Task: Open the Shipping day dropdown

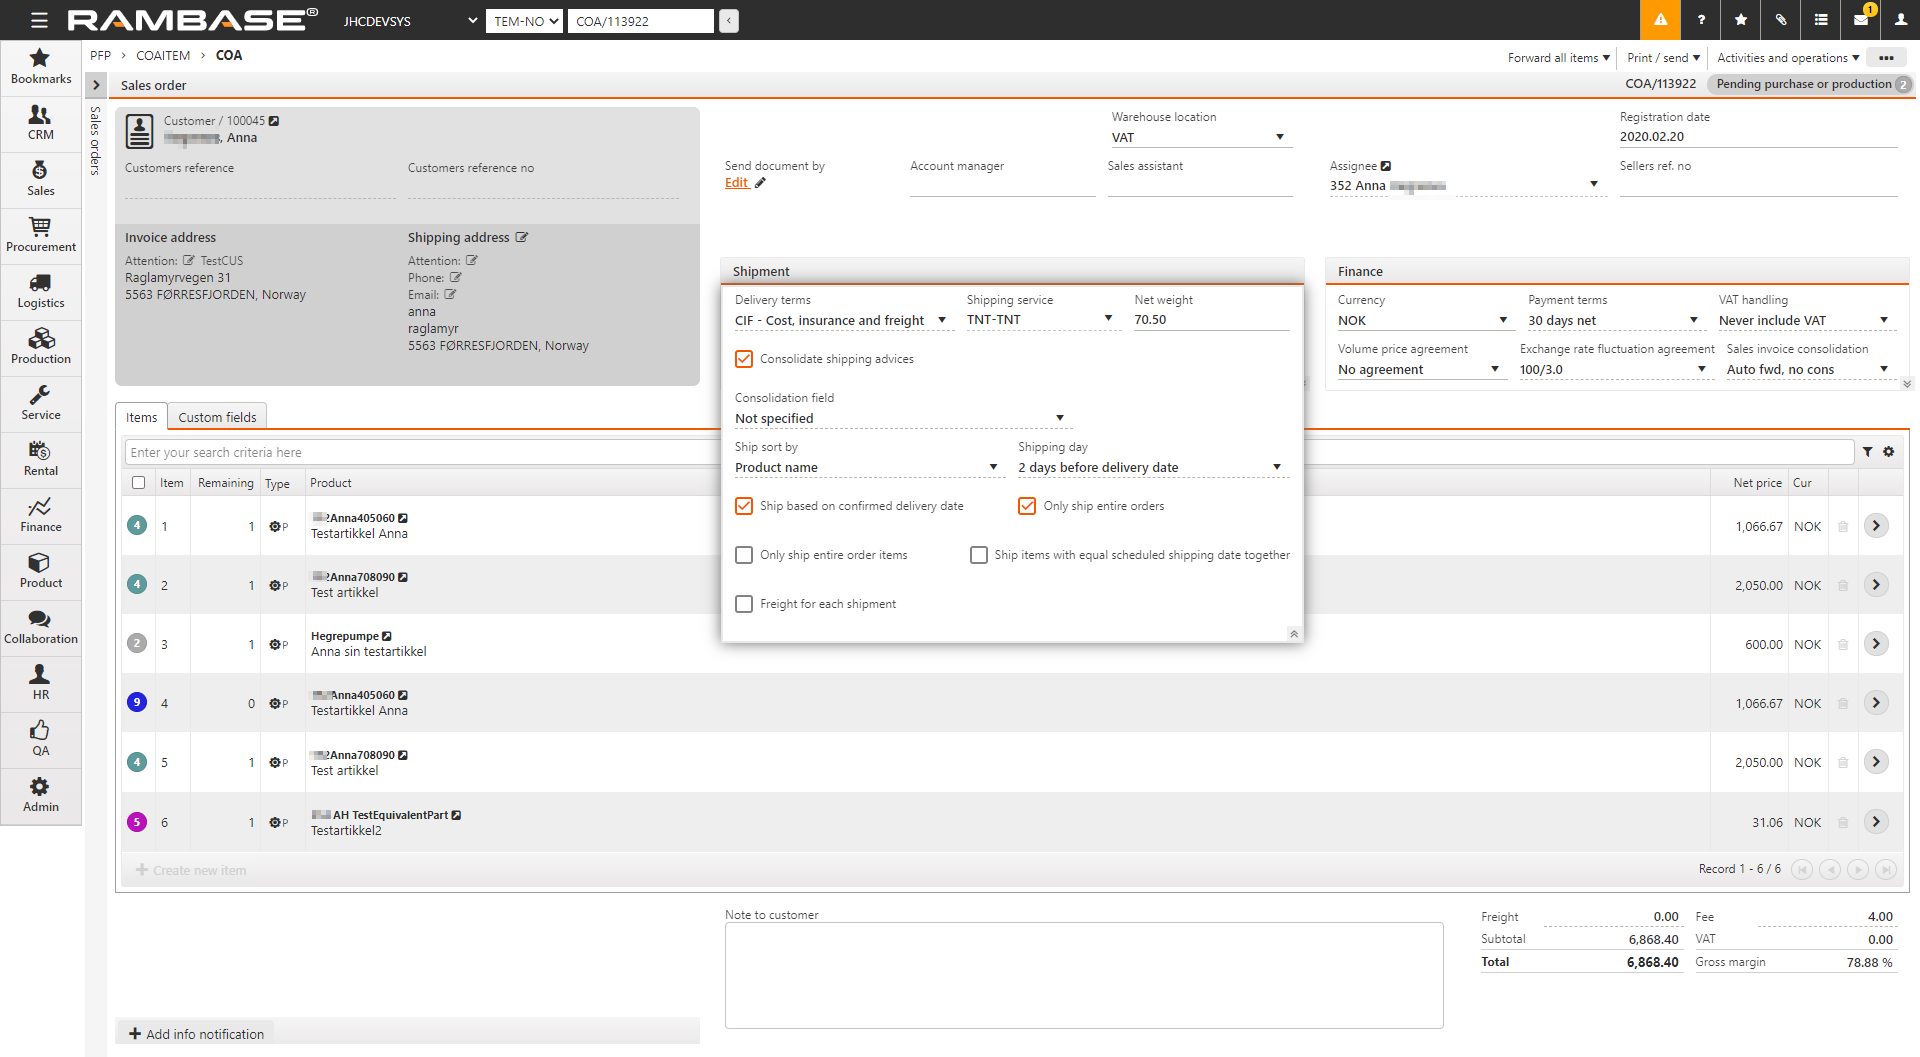Action: (1150, 468)
